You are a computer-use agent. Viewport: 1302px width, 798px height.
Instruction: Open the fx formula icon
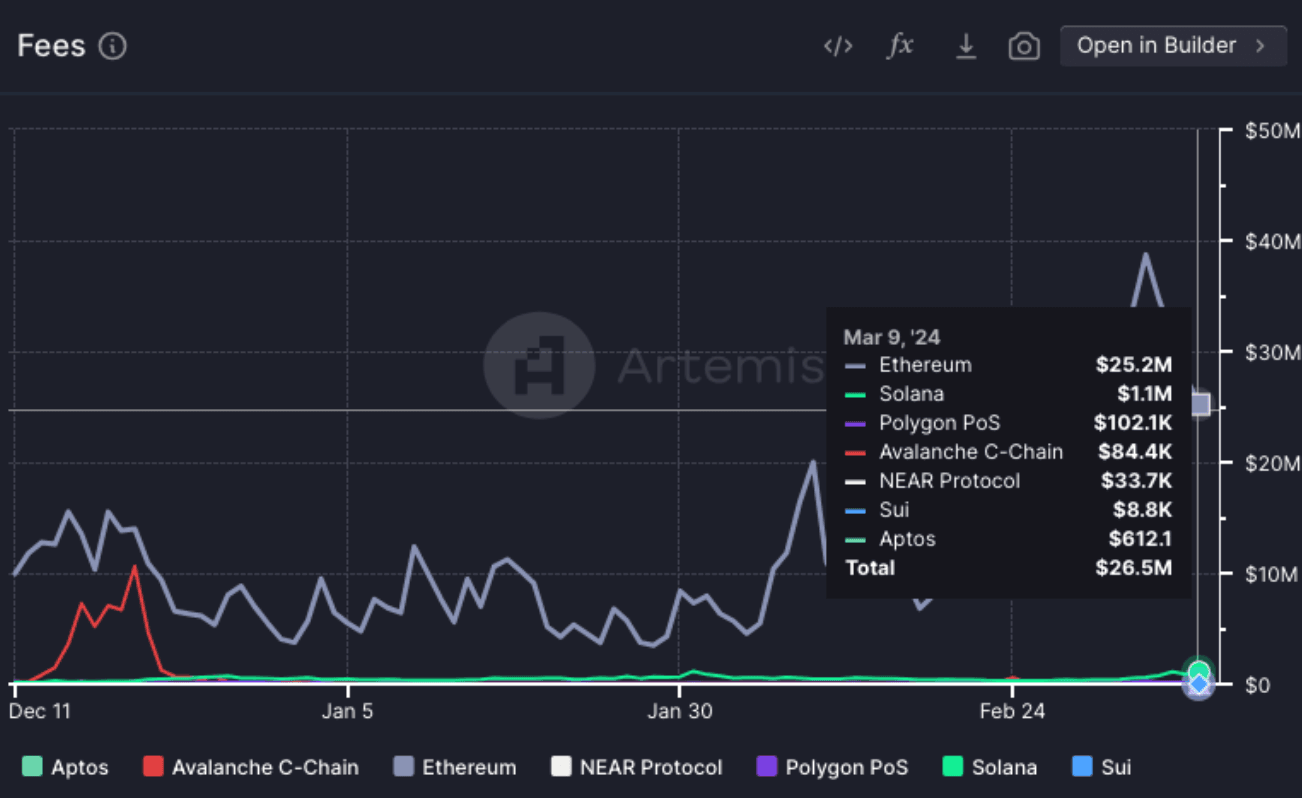pos(901,46)
